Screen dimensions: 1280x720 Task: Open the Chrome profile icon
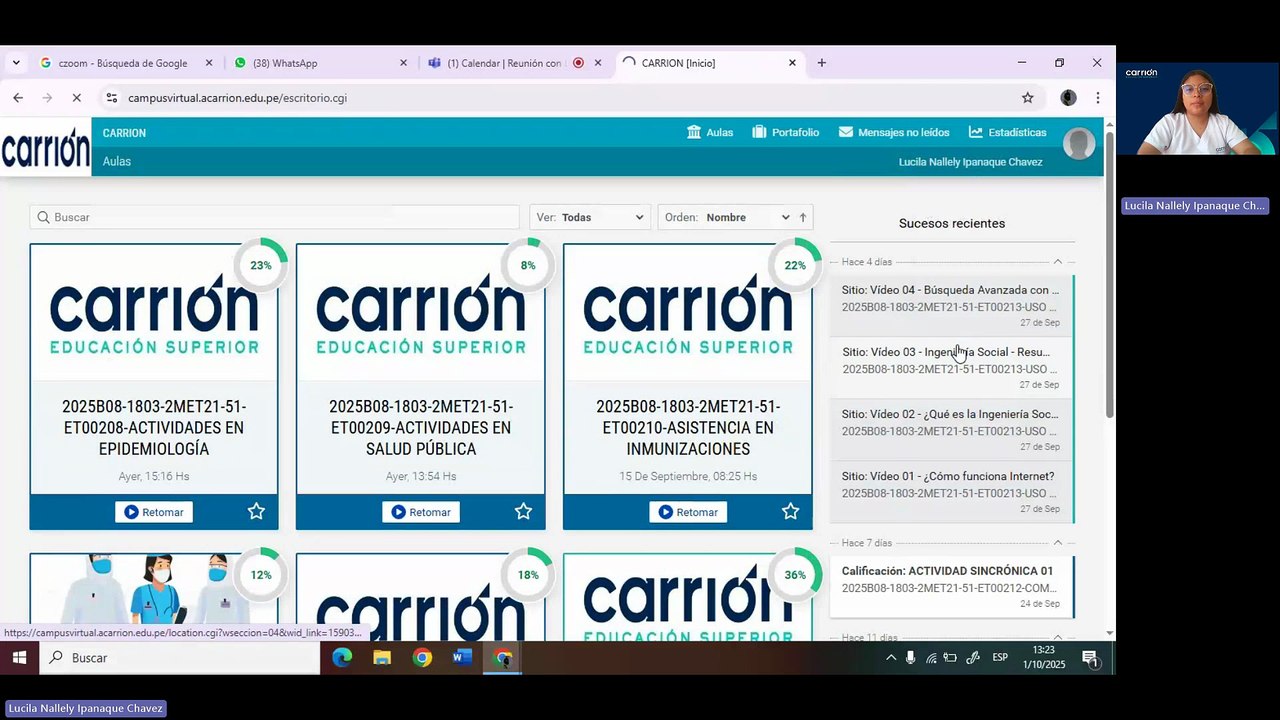coord(1068,98)
